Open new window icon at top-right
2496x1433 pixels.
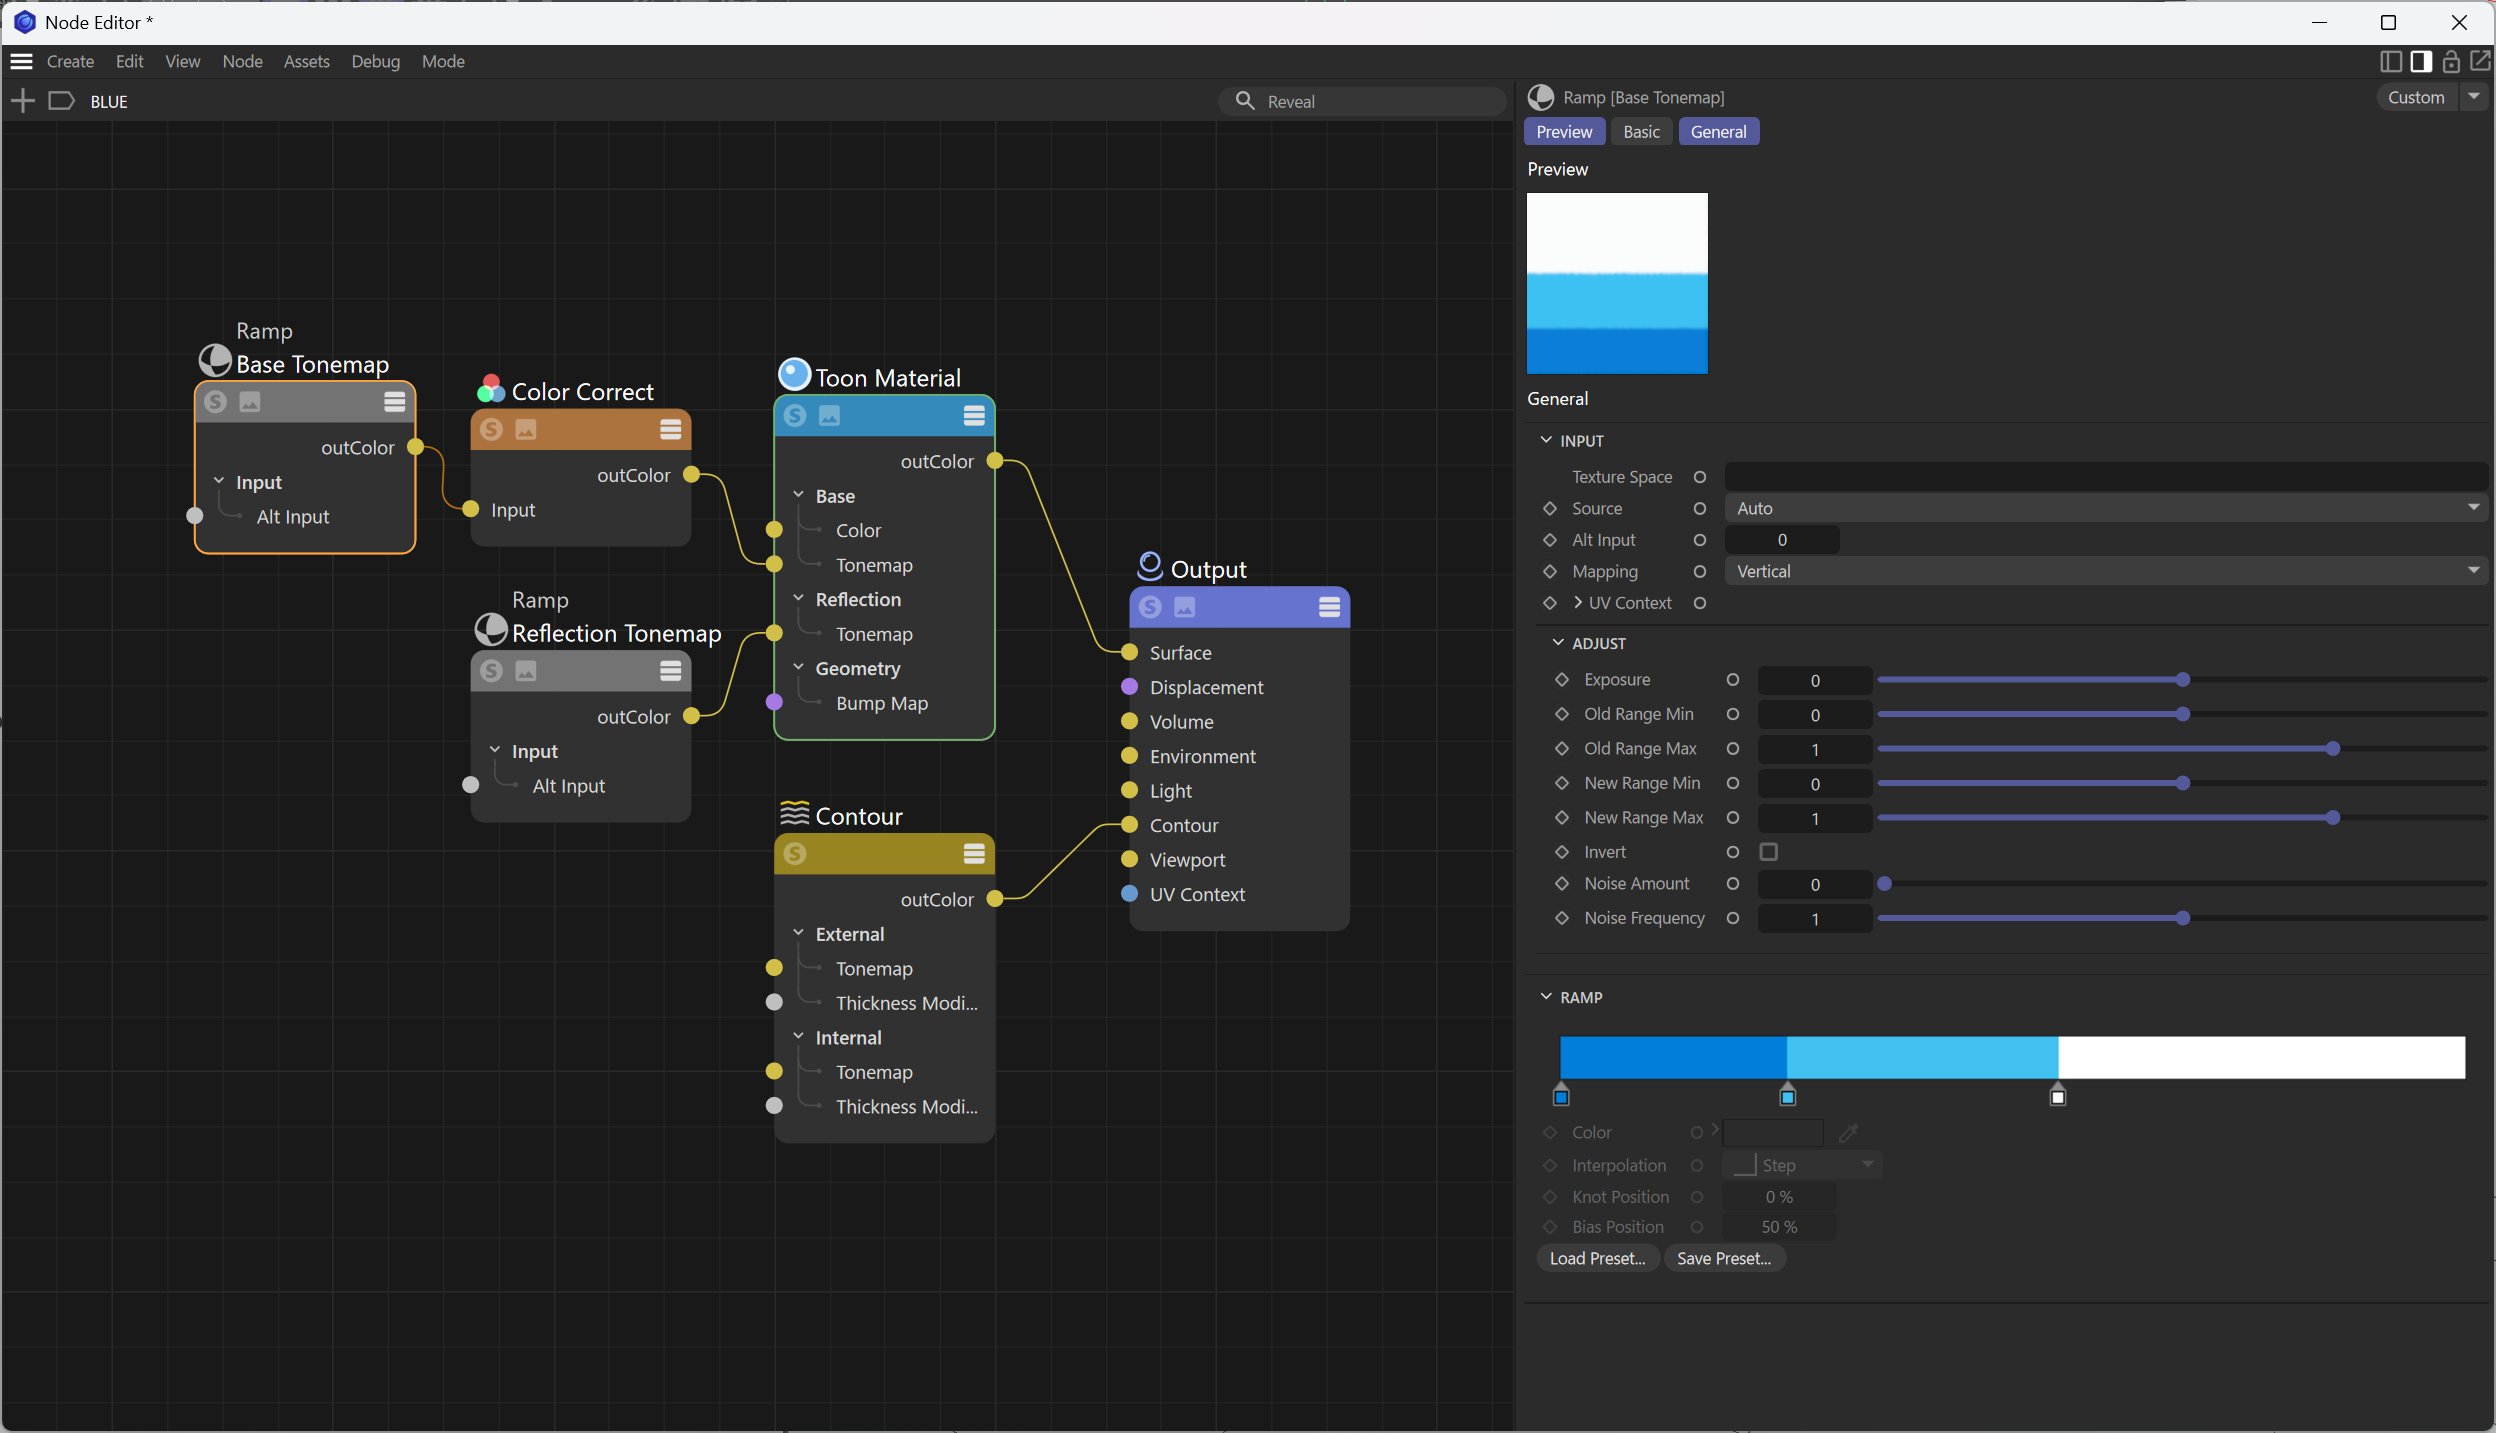2481,62
